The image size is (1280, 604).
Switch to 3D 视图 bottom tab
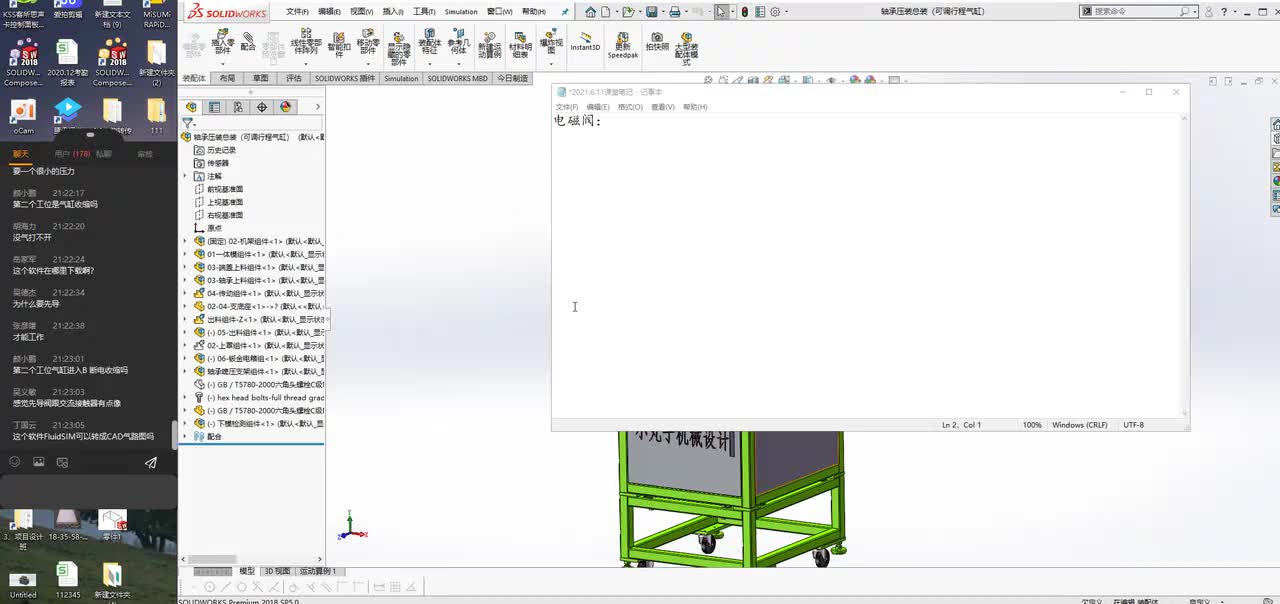[276, 571]
